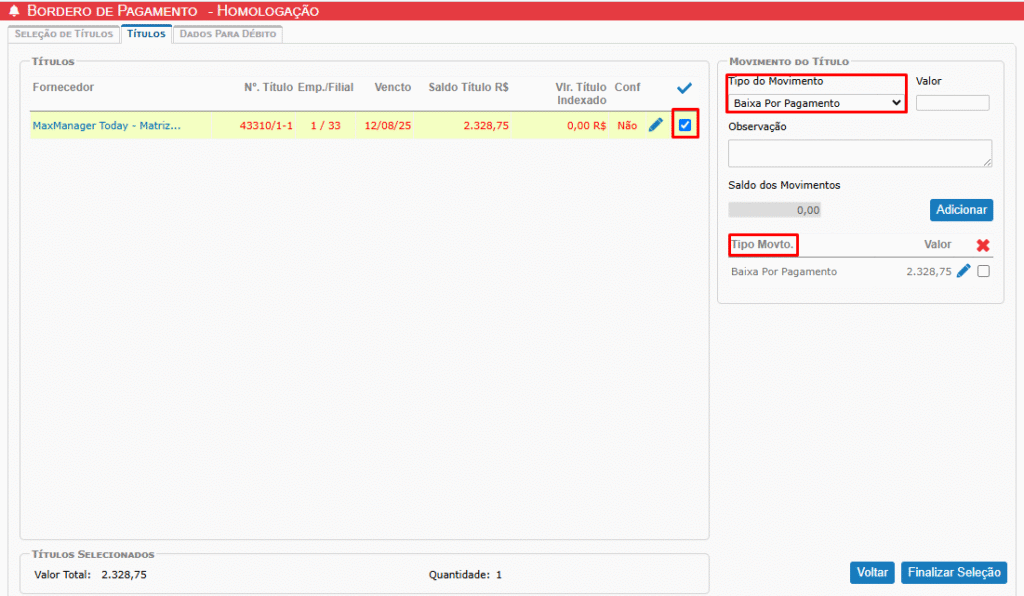Edit the Baixa Por Pagamento movement pencil icon

coord(964,271)
